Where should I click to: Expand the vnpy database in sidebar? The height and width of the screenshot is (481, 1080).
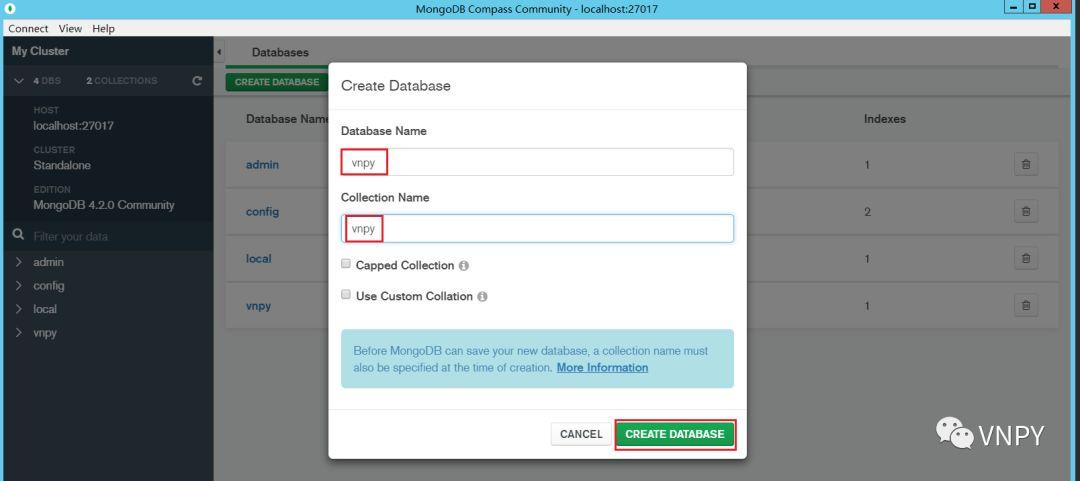pyautogui.click(x=19, y=332)
